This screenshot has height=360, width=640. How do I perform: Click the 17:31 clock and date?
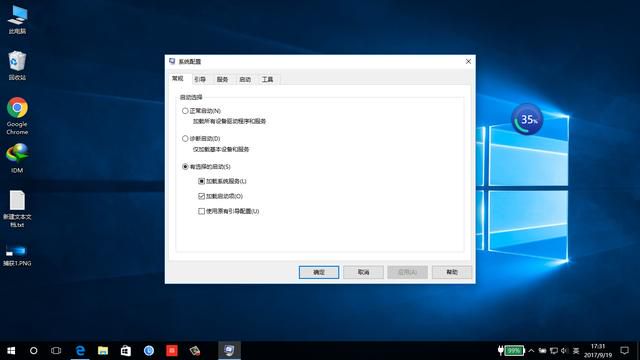(x=598, y=351)
